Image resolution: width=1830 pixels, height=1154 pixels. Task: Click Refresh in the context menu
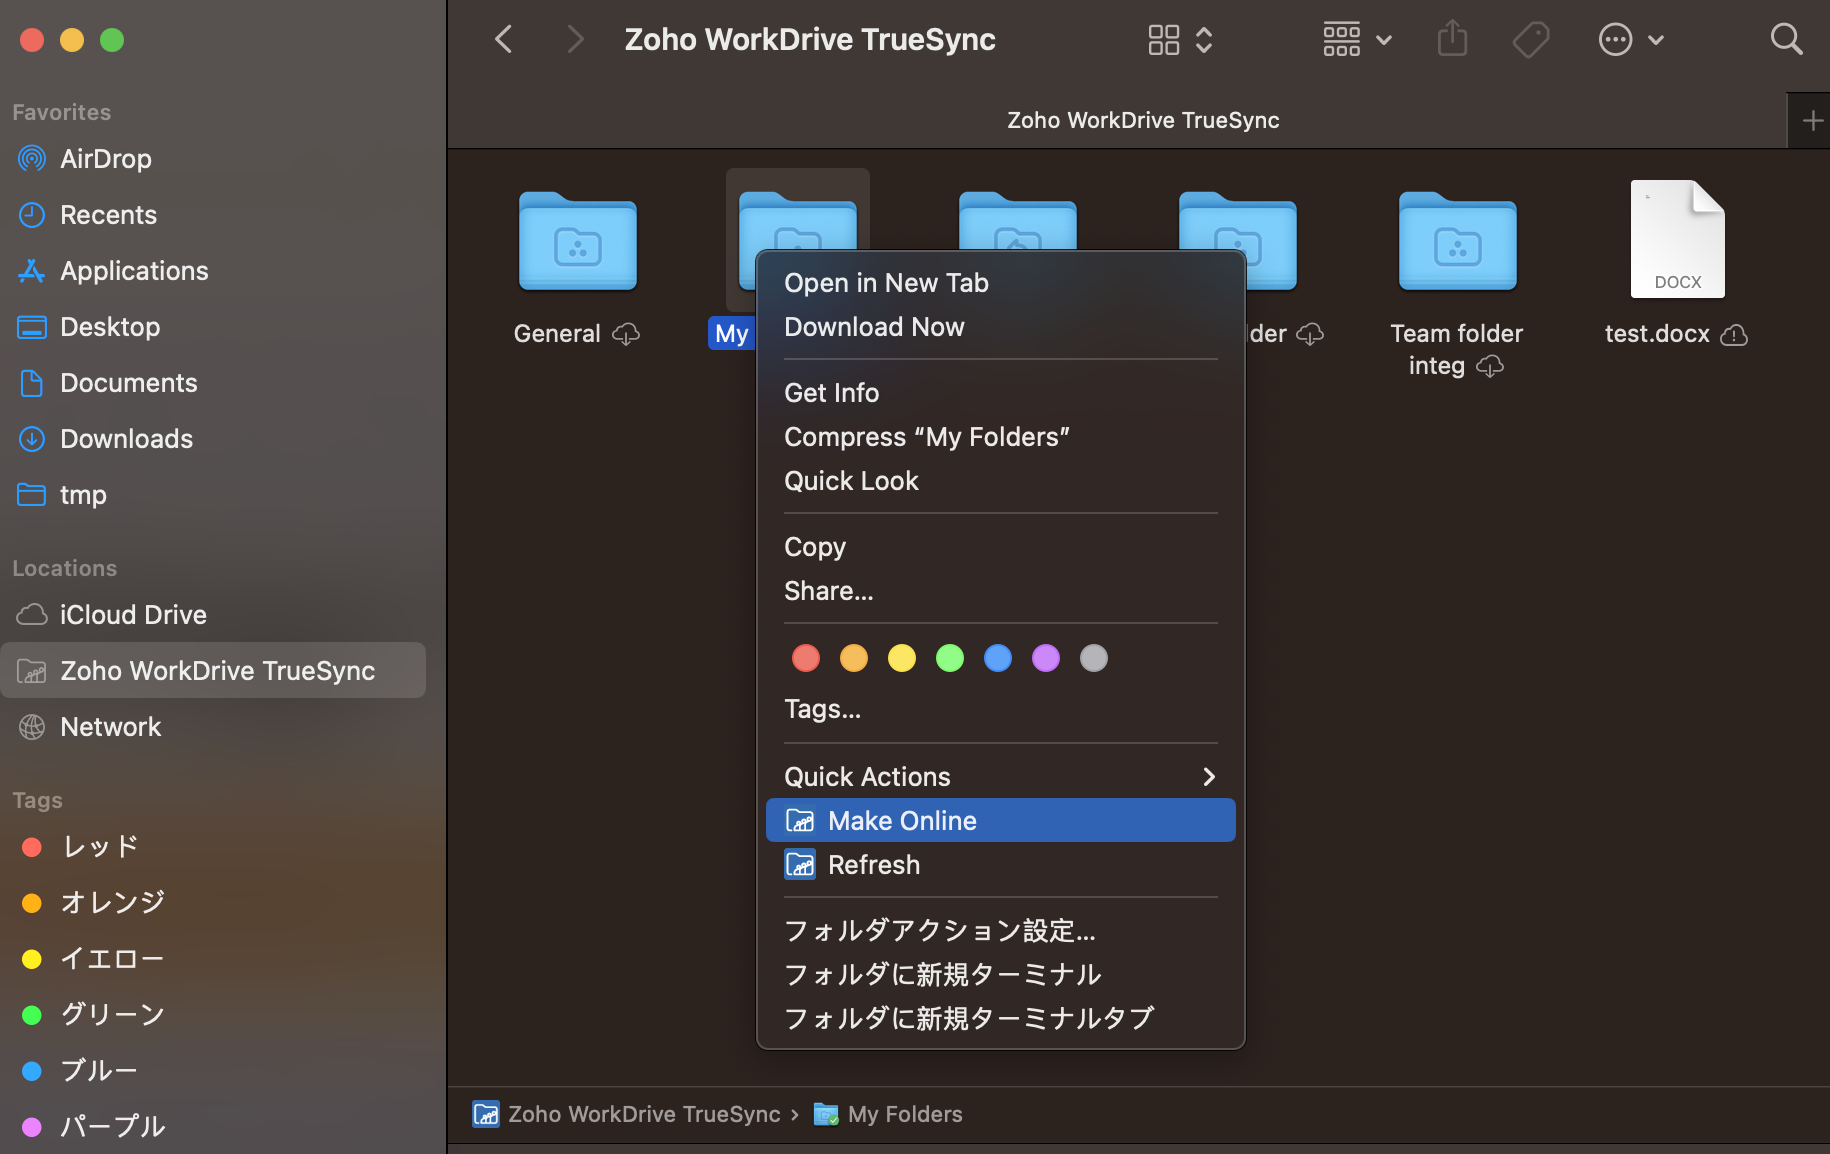click(x=873, y=865)
